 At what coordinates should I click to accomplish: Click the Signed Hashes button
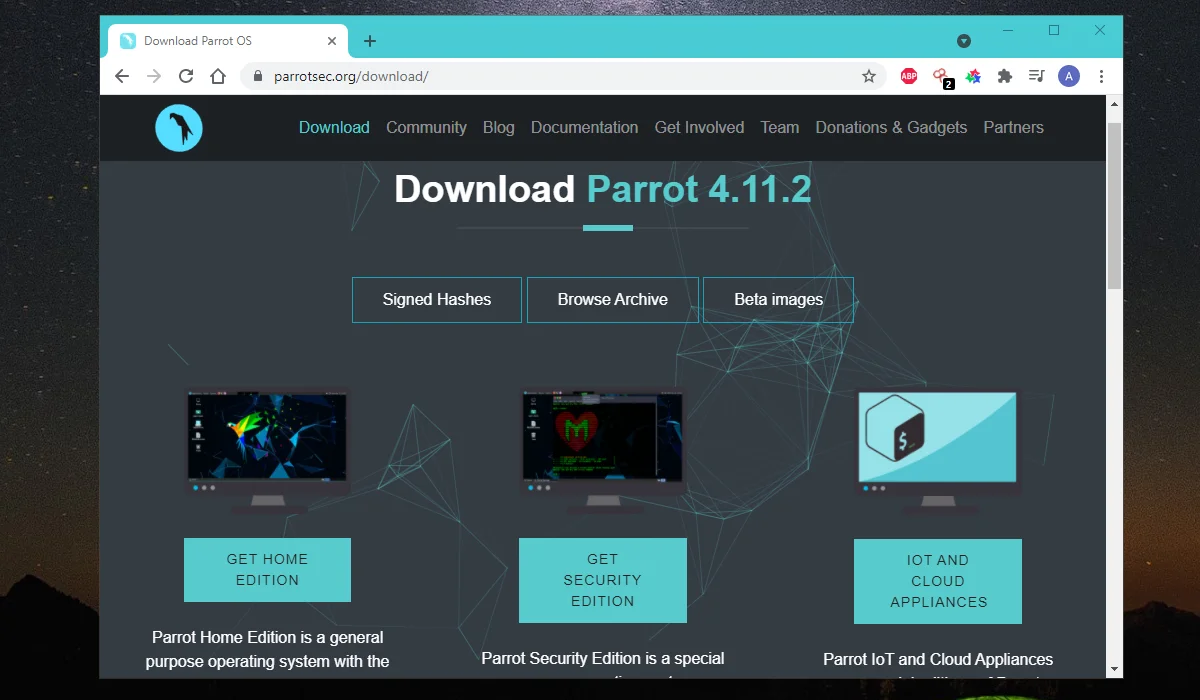tap(437, 300)
